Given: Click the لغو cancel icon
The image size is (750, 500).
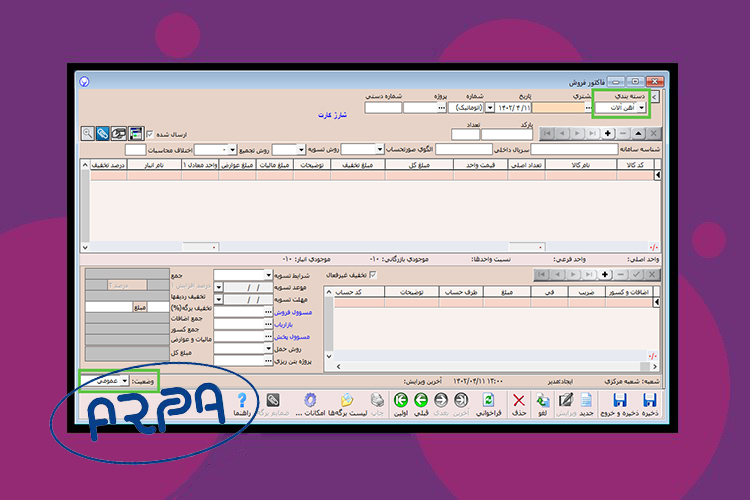Looking at the screenshot, I should coord(542,400).
